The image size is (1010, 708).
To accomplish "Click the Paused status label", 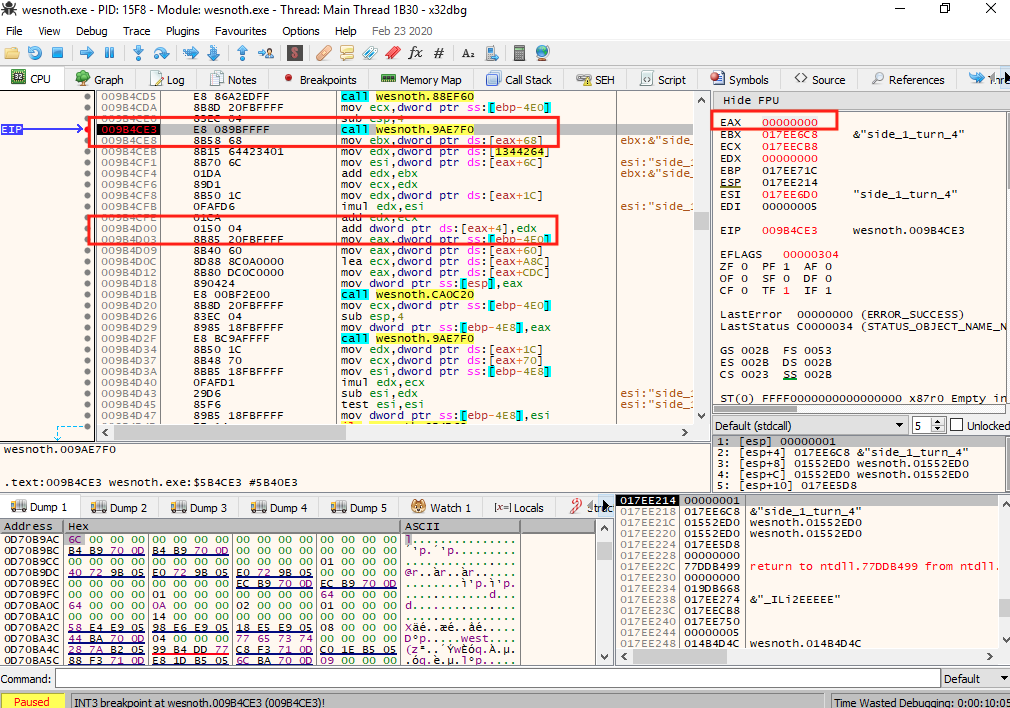I will click(32, 702).
